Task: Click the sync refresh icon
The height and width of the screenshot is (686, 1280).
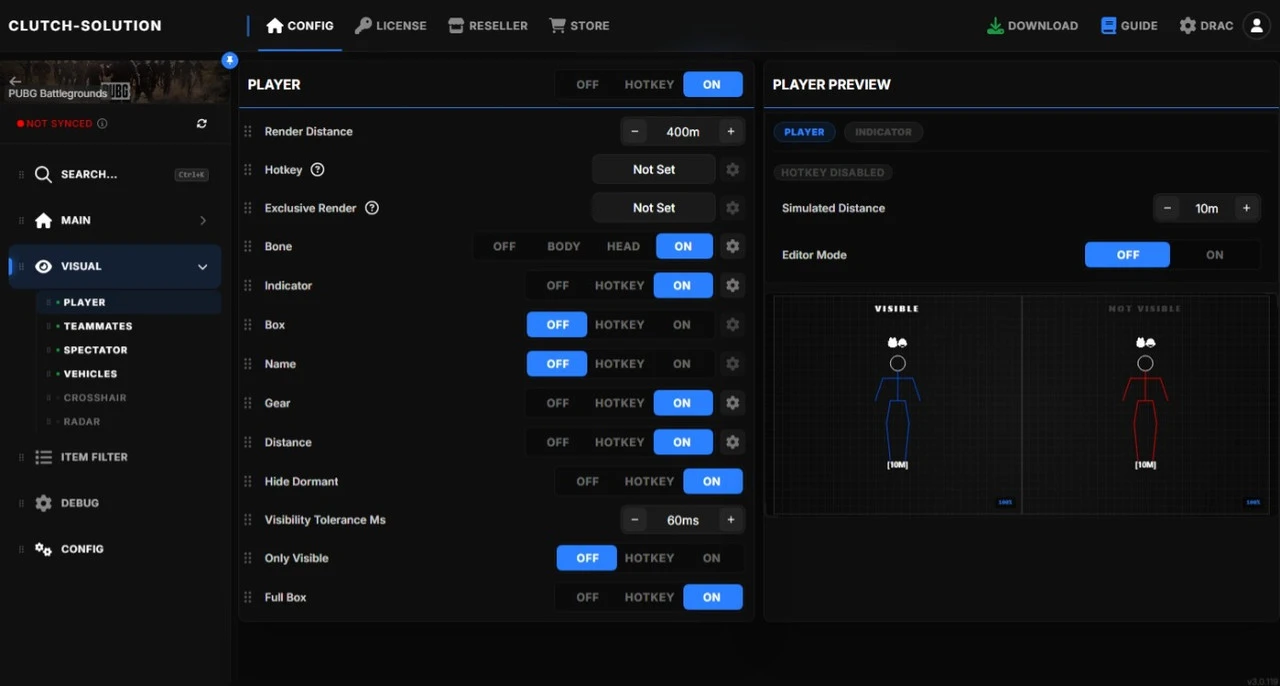Action: [202, 124]
